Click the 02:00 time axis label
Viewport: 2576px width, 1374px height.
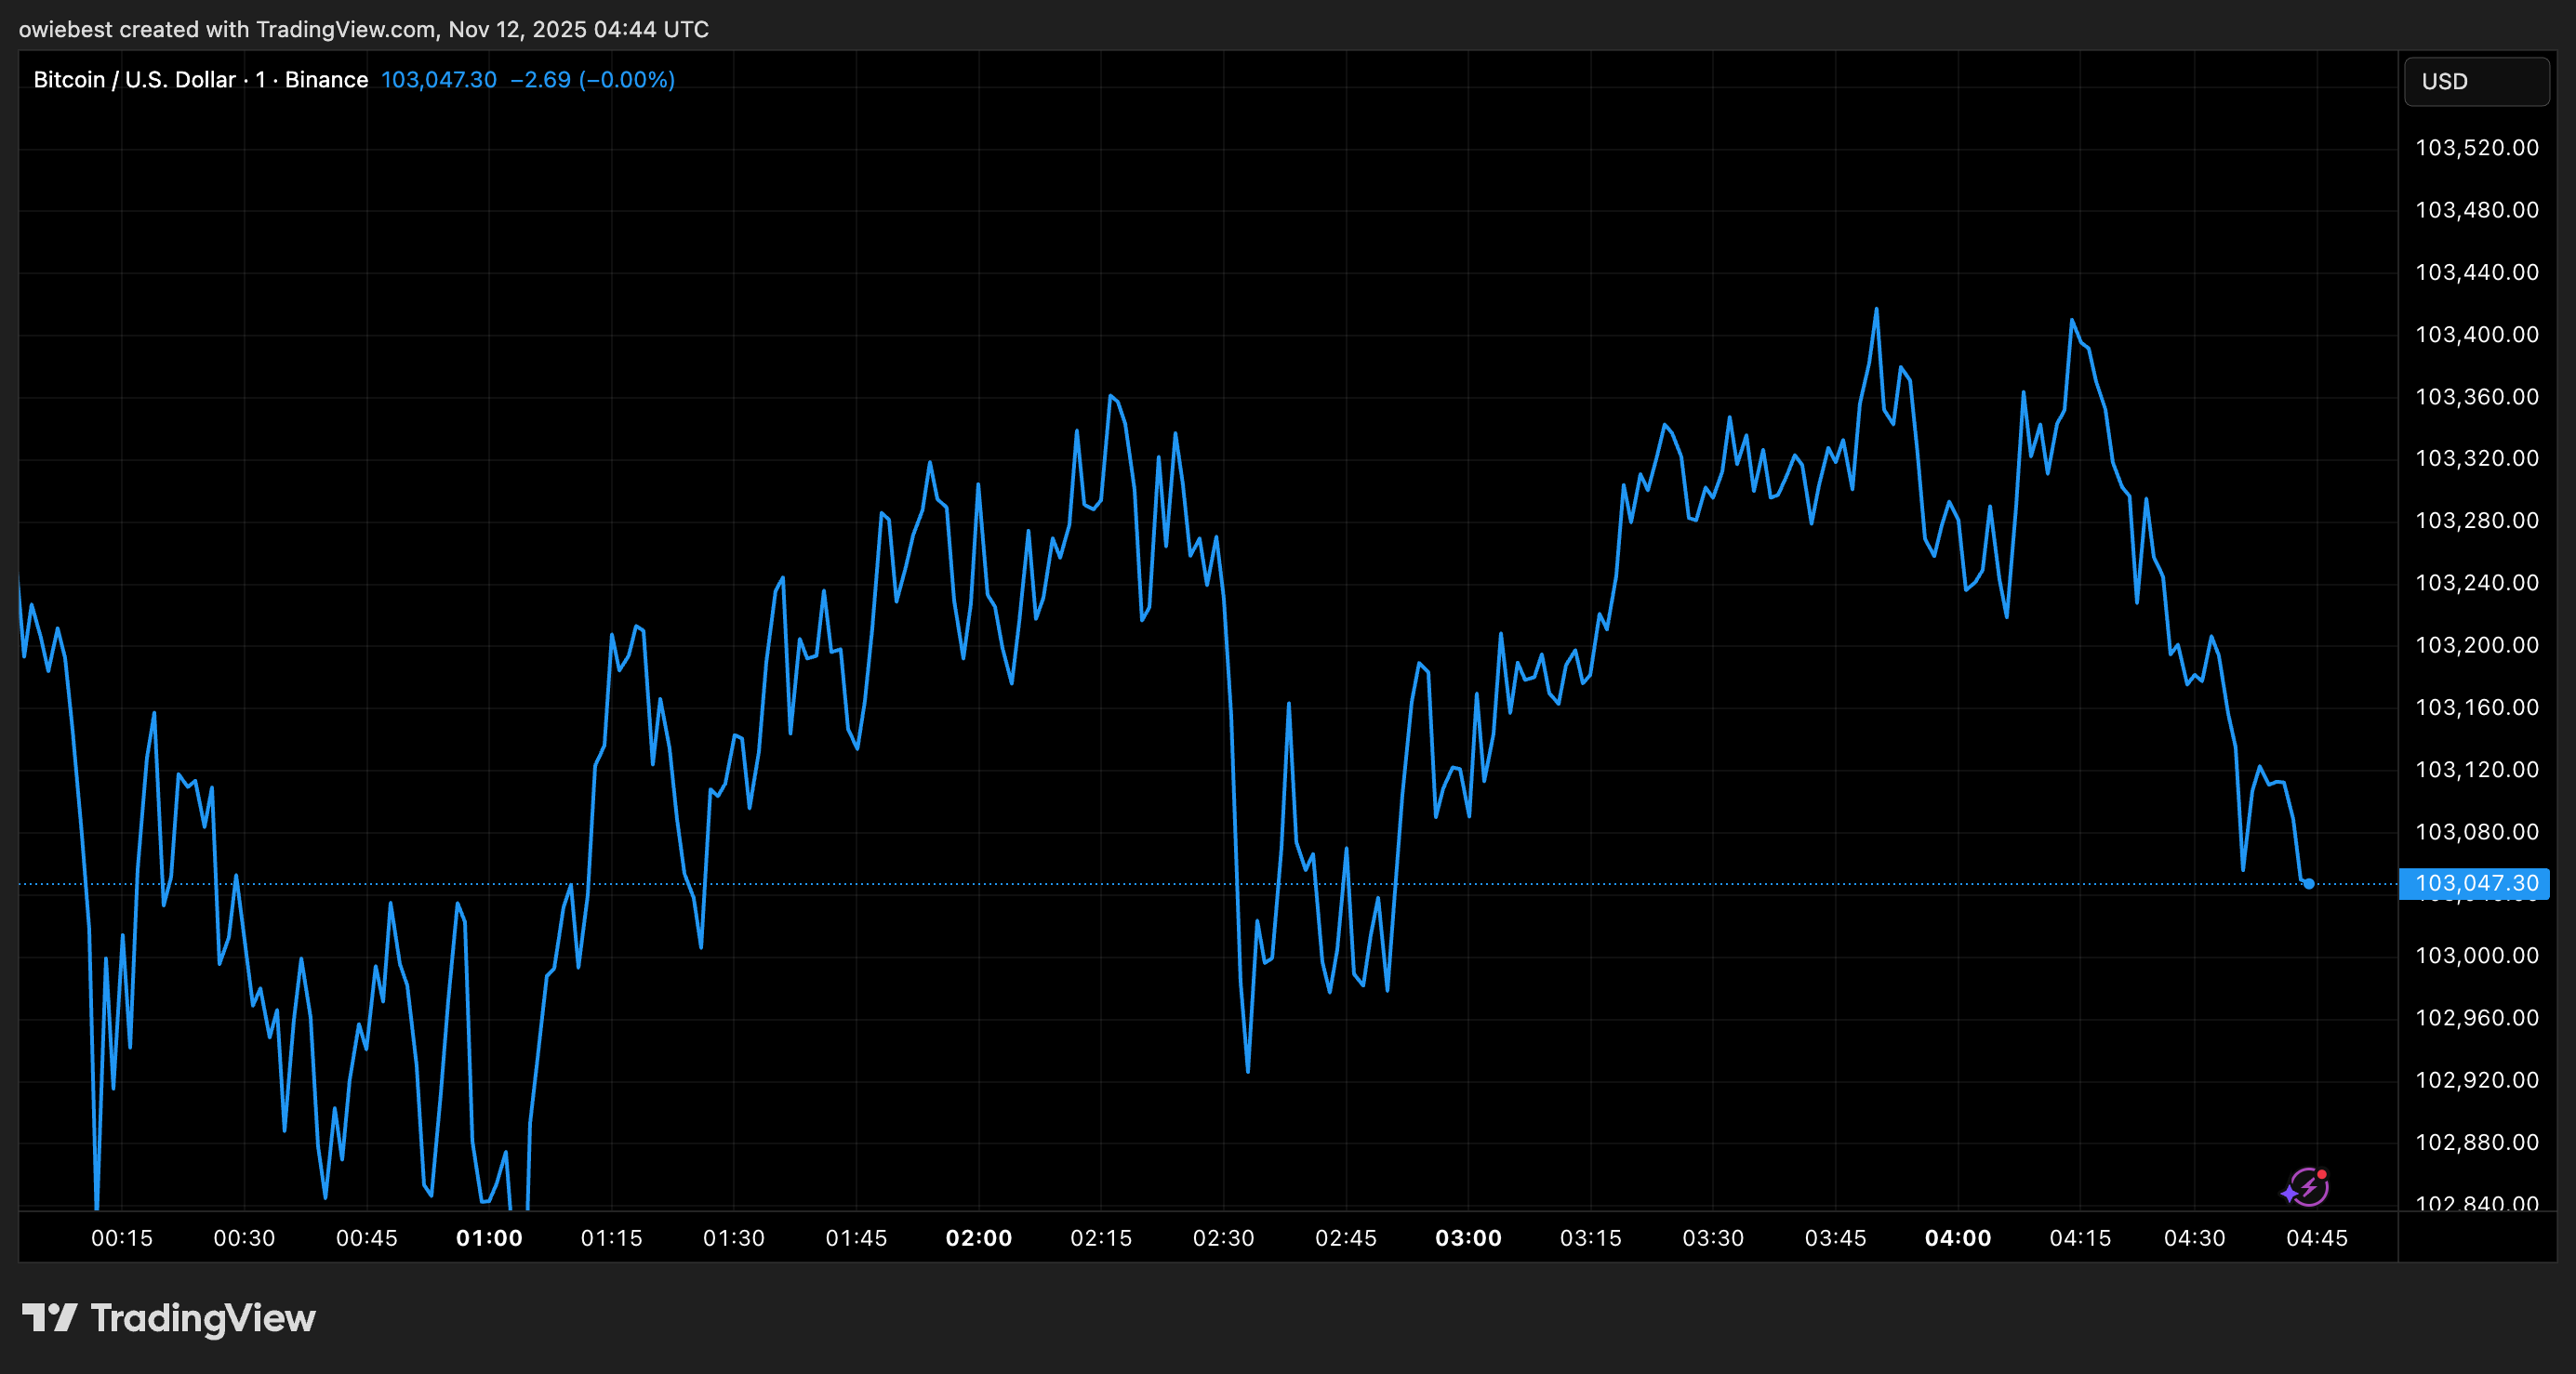[978, 1238]
